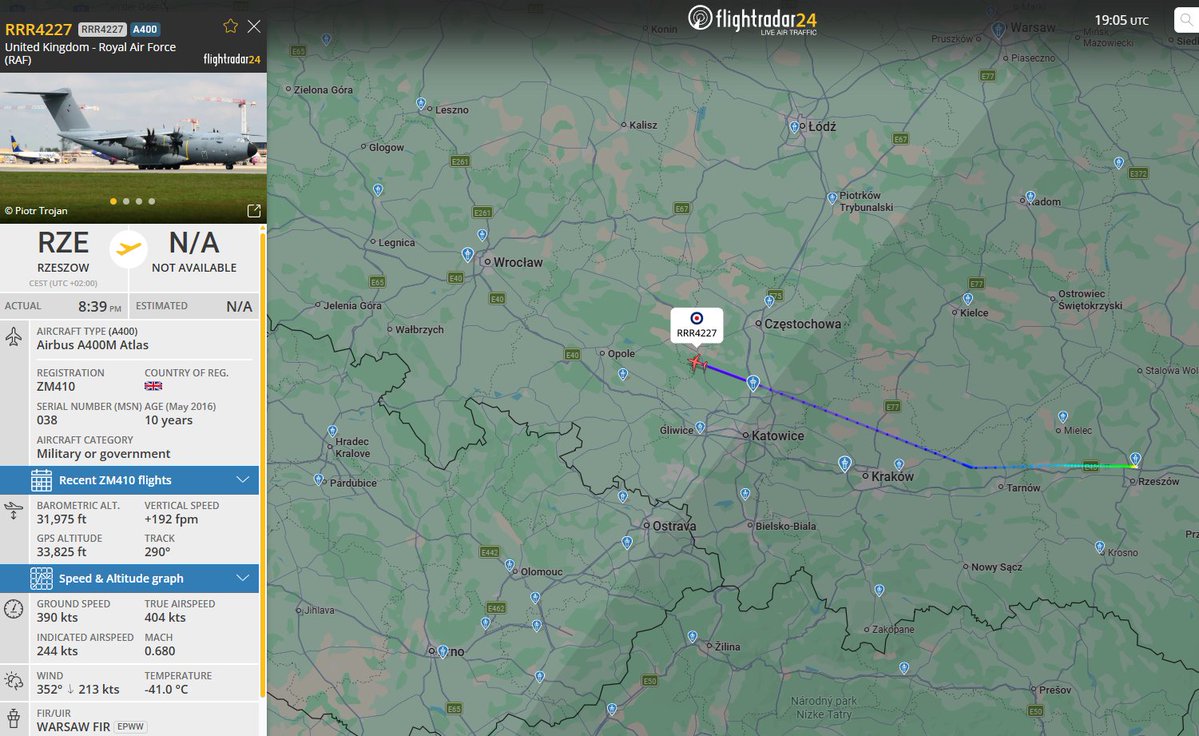Click actual departure time 8:39 PM
This screenshot has width=1199, height=736.
[99, 306]
